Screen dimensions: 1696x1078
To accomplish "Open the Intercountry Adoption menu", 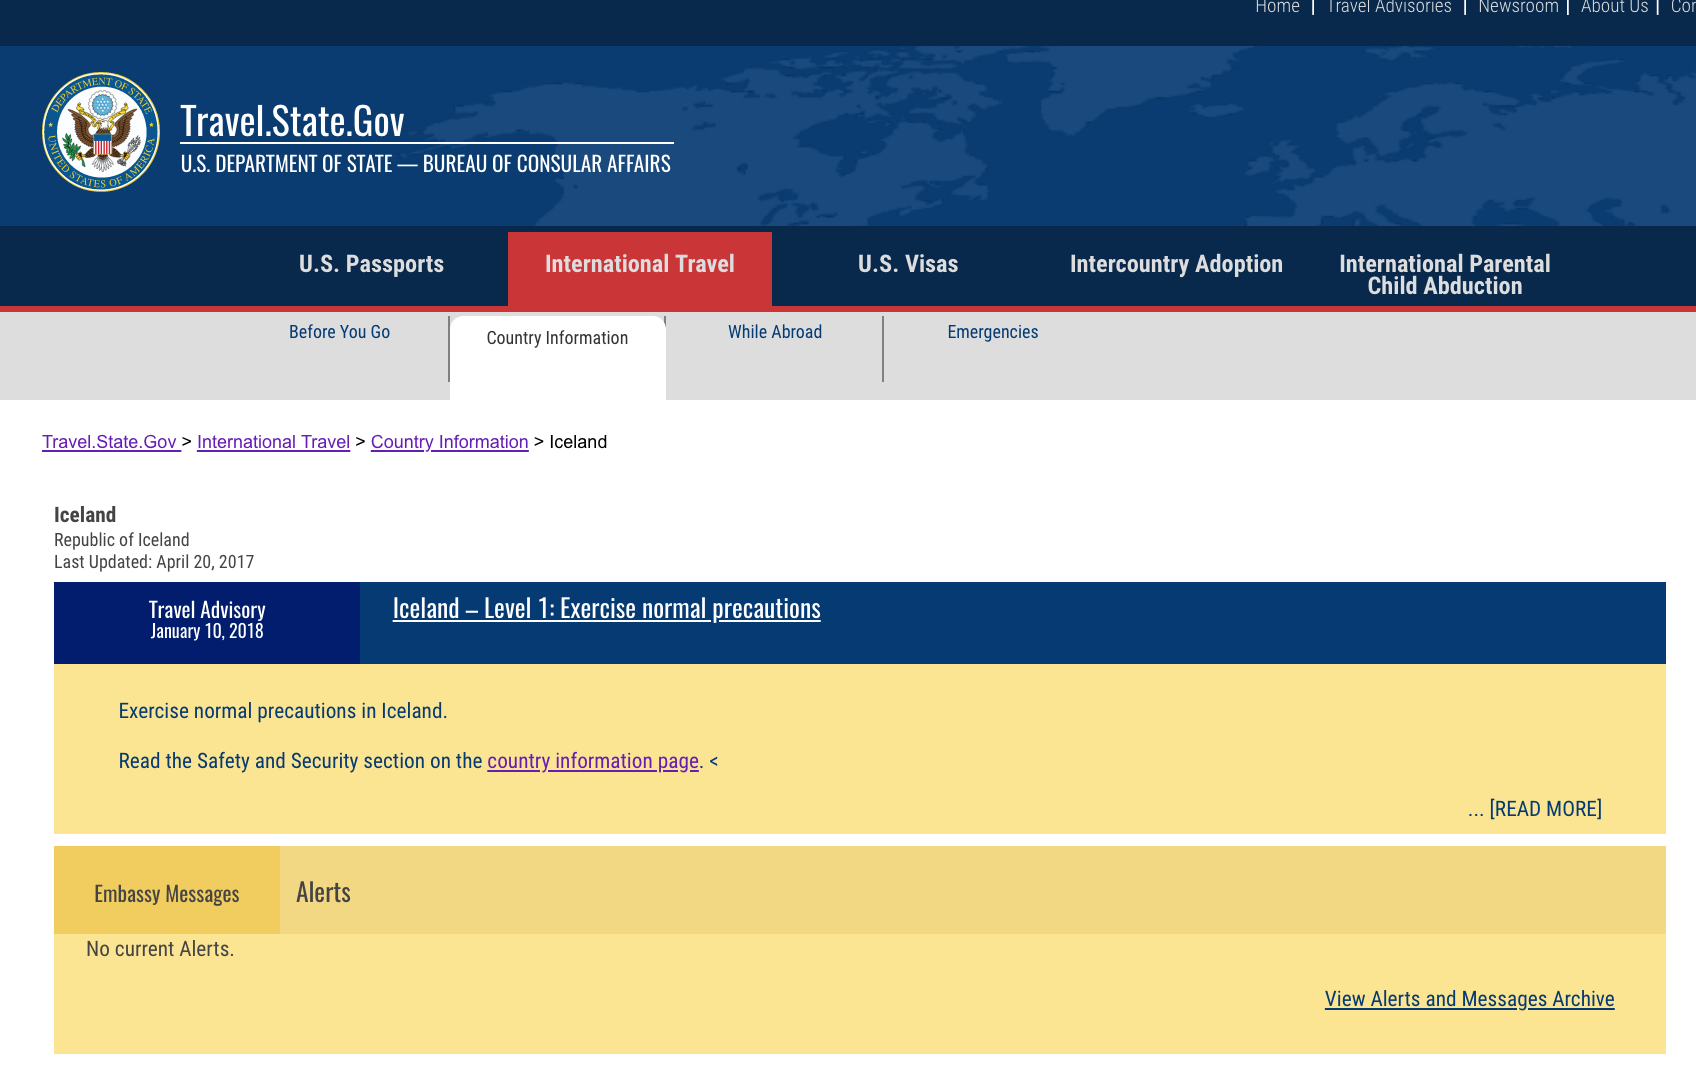I will coord(1176,264).
